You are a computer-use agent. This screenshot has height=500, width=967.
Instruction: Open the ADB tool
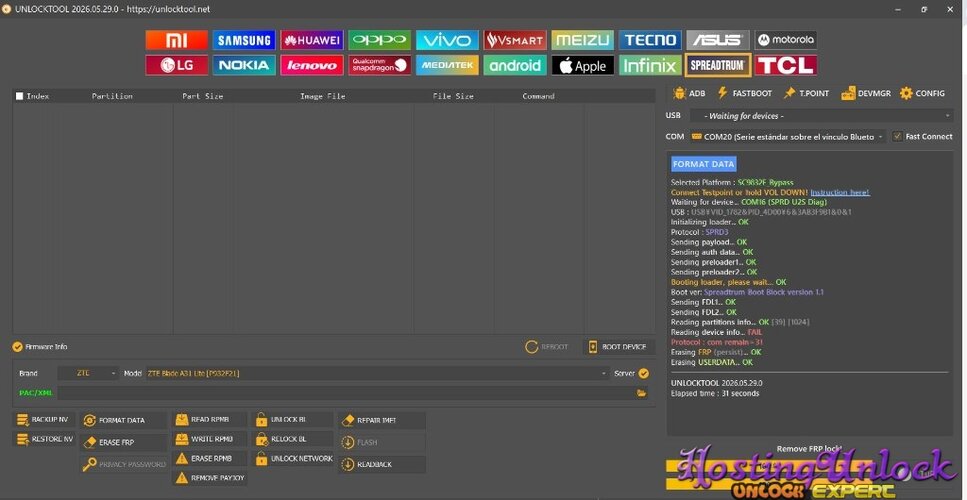point(689,93)
